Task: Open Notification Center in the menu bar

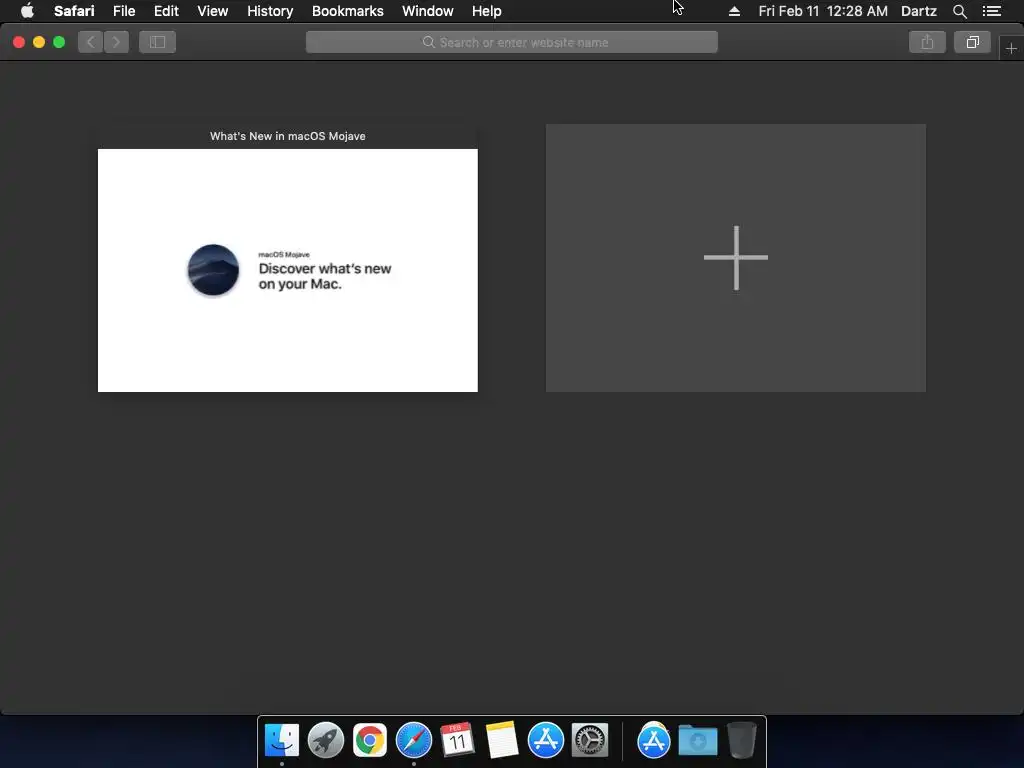Action: 992,11
